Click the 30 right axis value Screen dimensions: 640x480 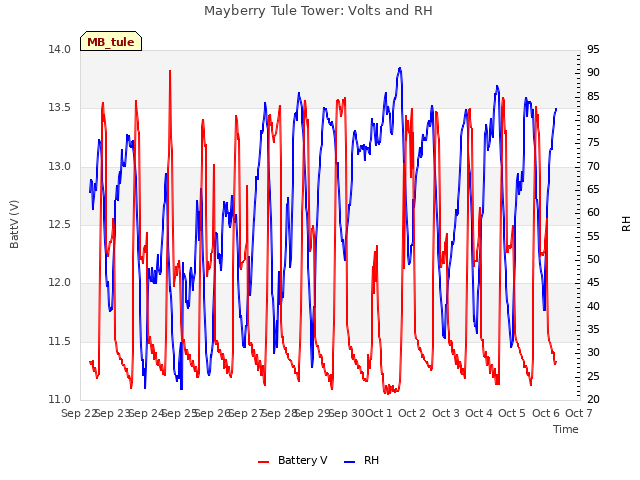593,353
